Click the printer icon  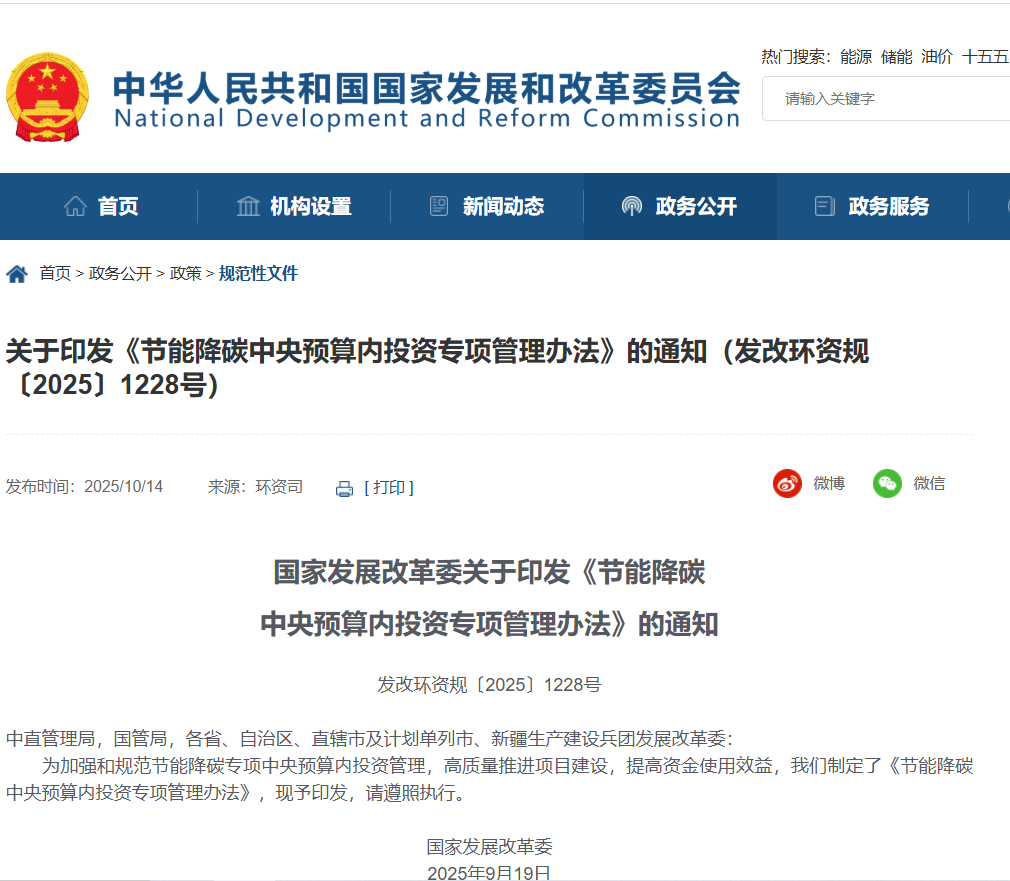[344, 488]
